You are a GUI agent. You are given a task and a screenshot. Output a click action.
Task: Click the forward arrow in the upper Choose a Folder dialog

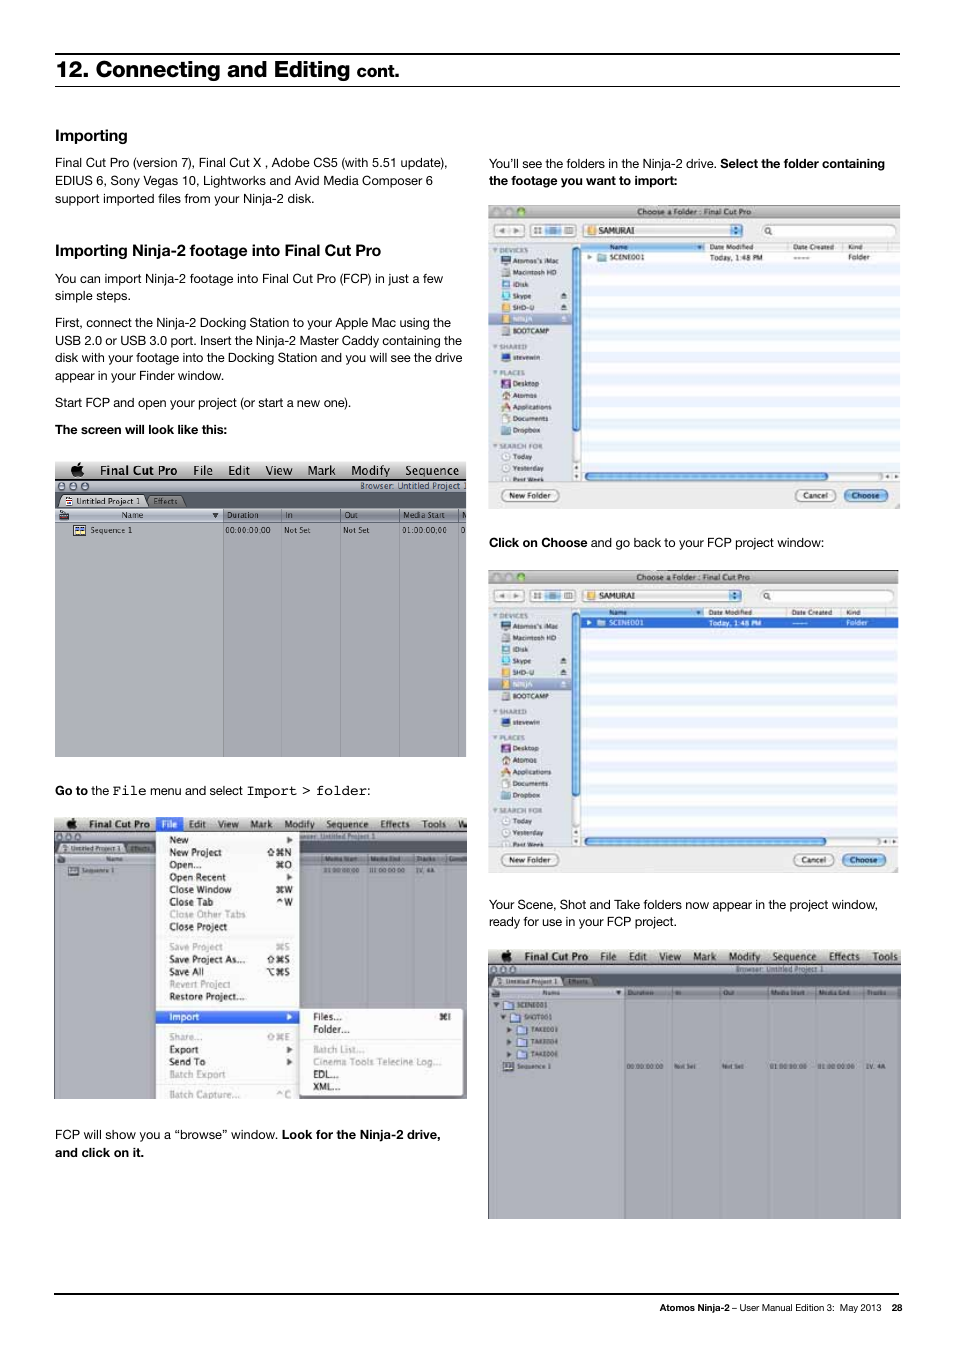(517, 230)
